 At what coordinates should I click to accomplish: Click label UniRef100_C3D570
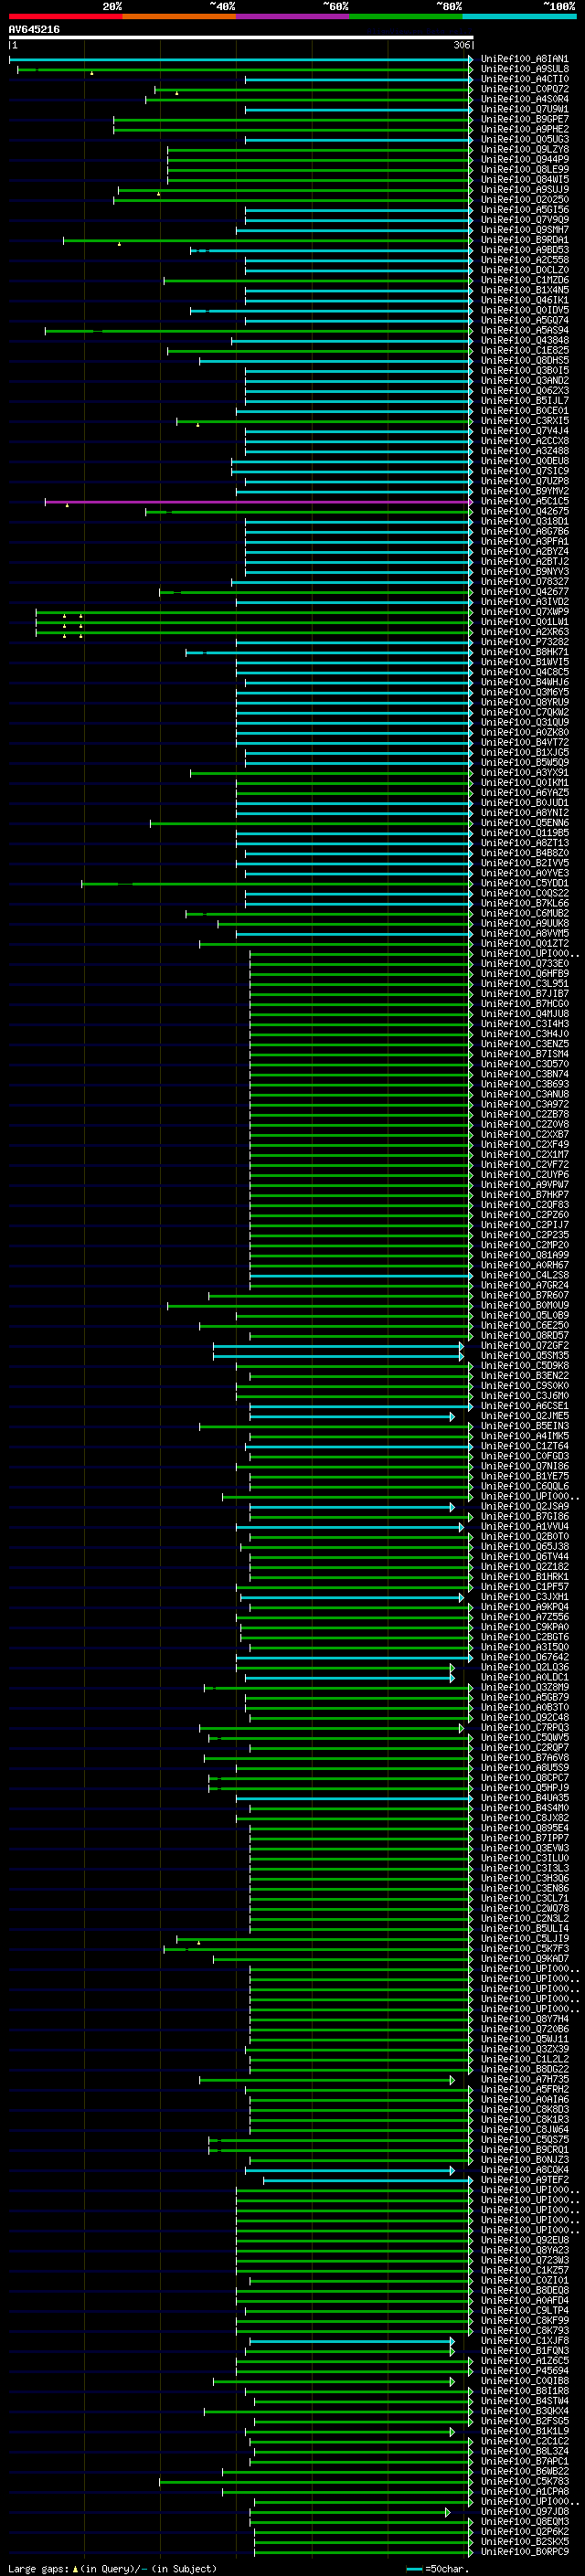(524, 1064)
